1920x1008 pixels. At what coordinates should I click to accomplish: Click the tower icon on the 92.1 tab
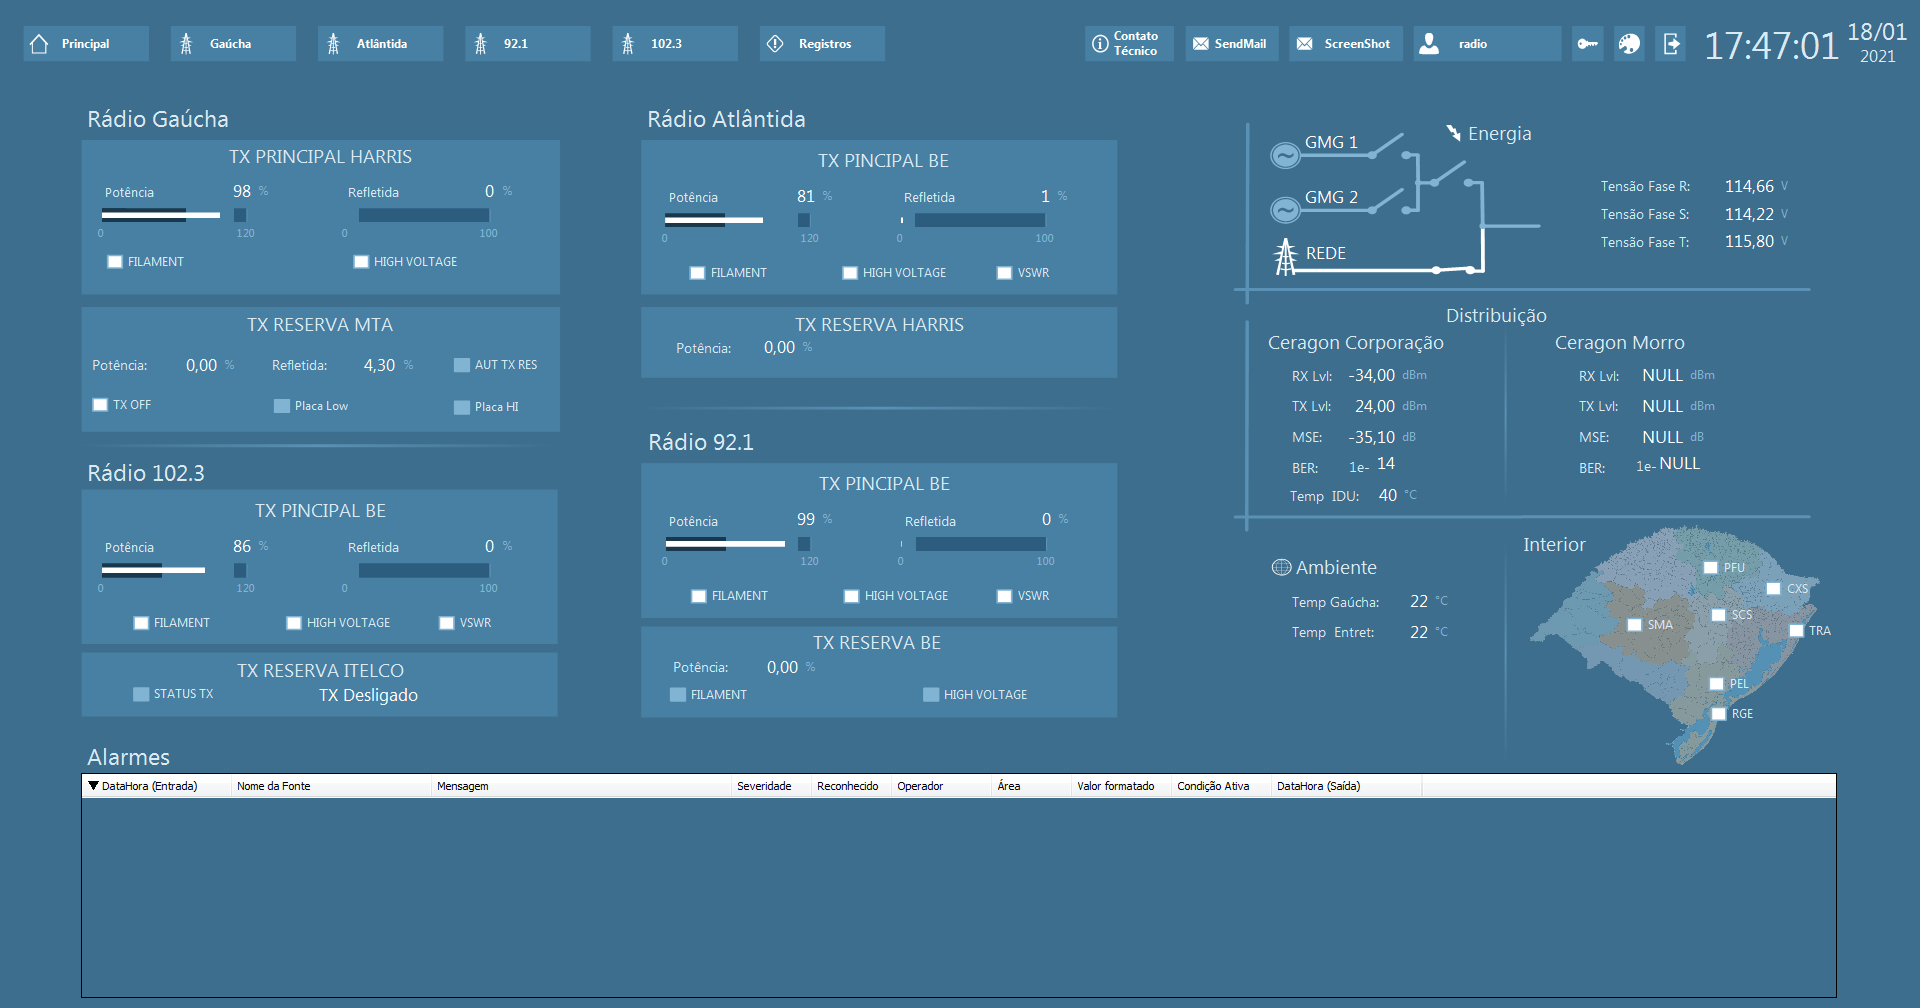(481, 44)
